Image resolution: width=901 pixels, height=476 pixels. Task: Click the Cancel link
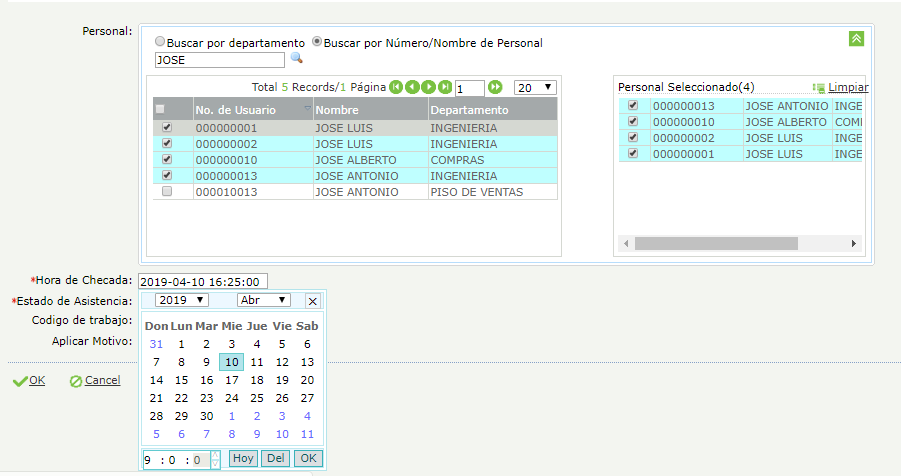[x=95, y=381]
